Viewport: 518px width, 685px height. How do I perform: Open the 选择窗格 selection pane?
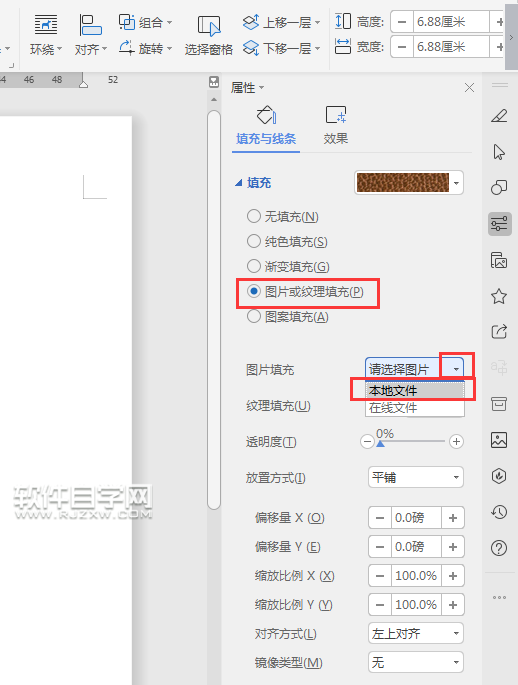(208, 36)
